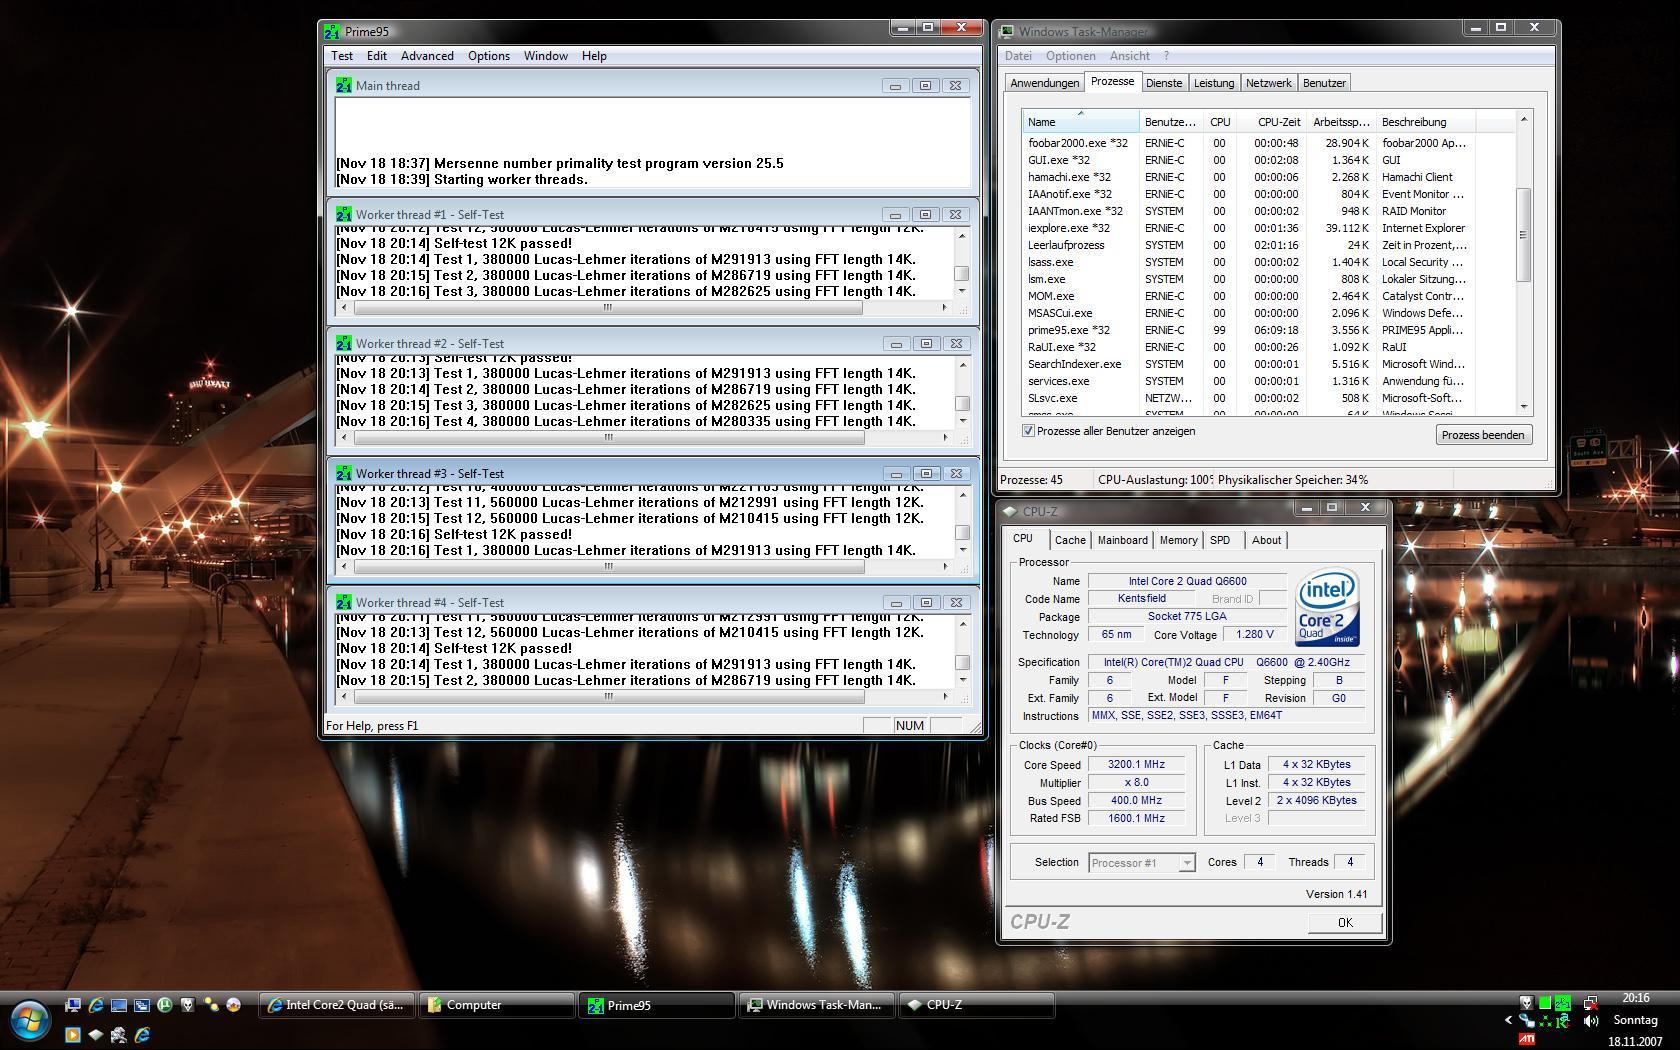This screenshot has height=1050, width=1680.
Task: Click Worker thread #2 scroll-up arrow
Action: tap(962, 364)
